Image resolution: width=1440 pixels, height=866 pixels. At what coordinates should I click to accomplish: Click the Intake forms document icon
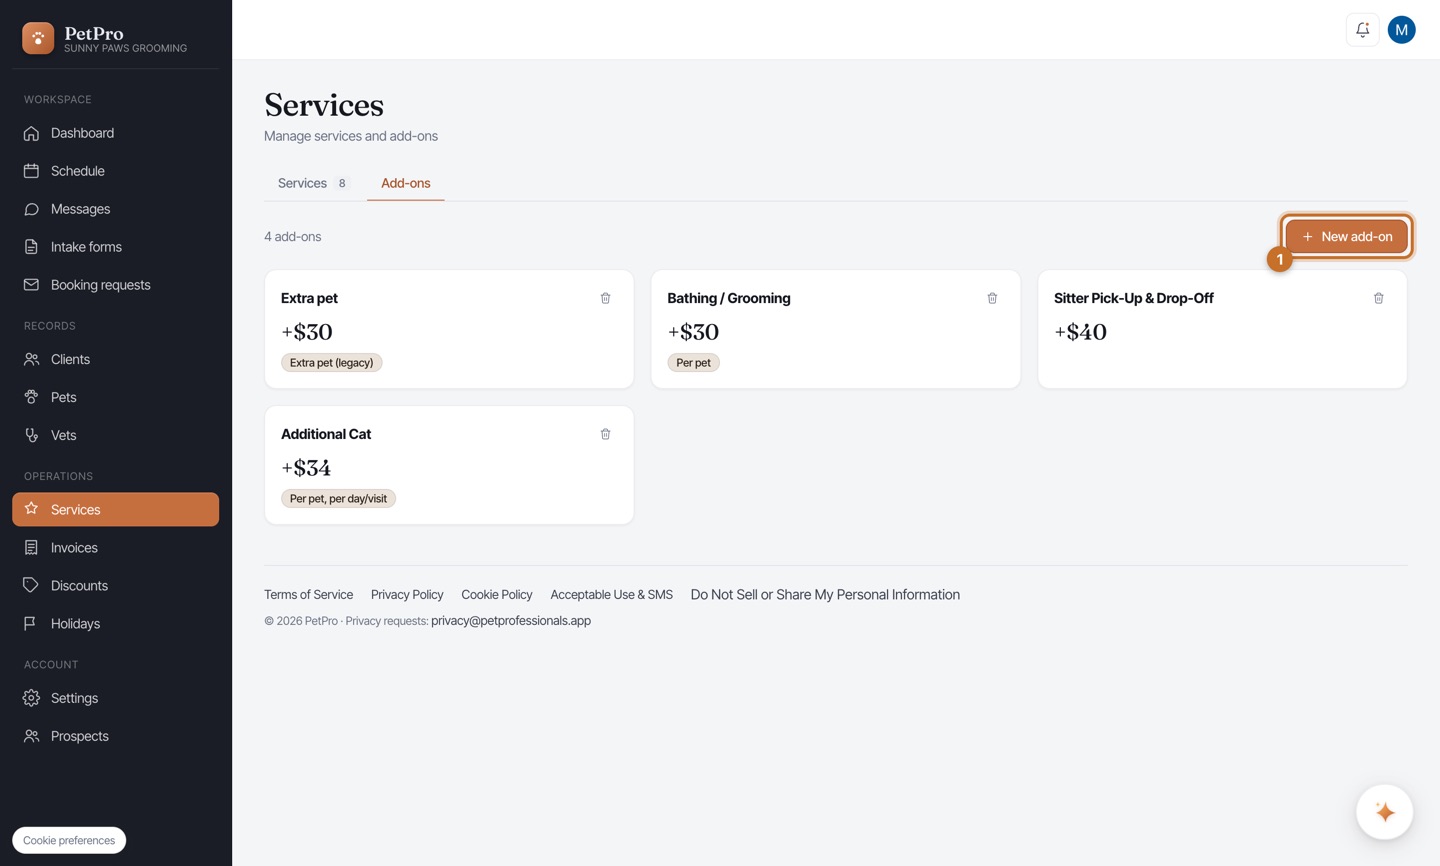tap(32, 247)
